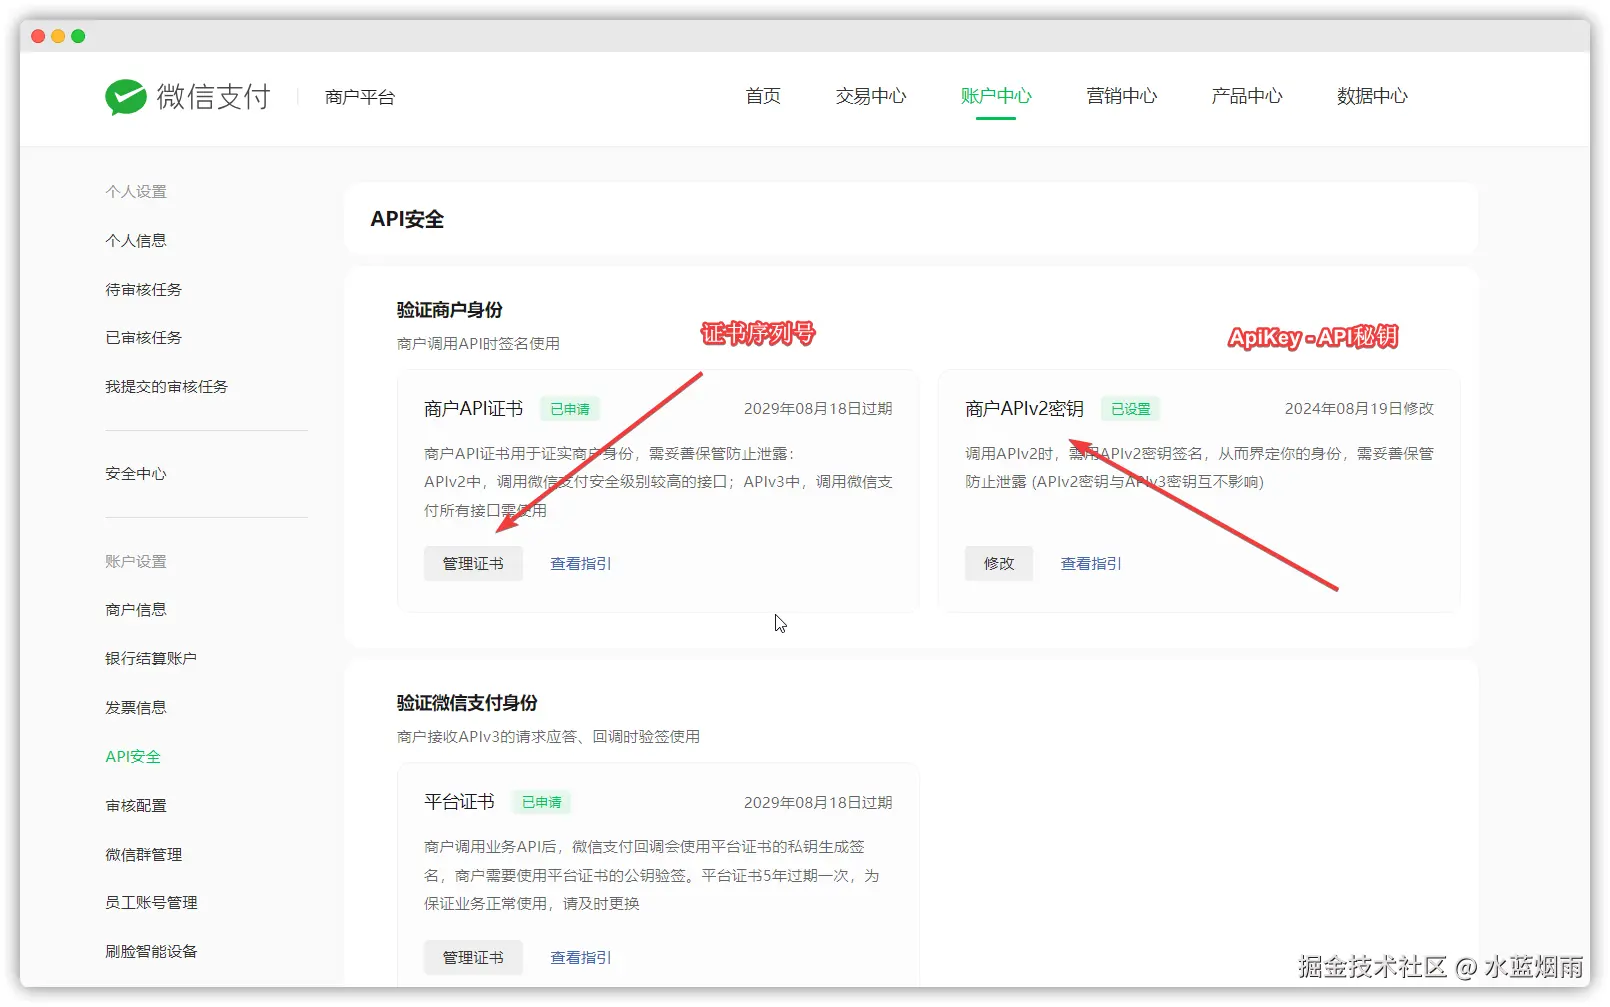Open the 数据中心 navigation tab
The width and height of the screenshot is (1610, 1007).
click(1372, 96)
